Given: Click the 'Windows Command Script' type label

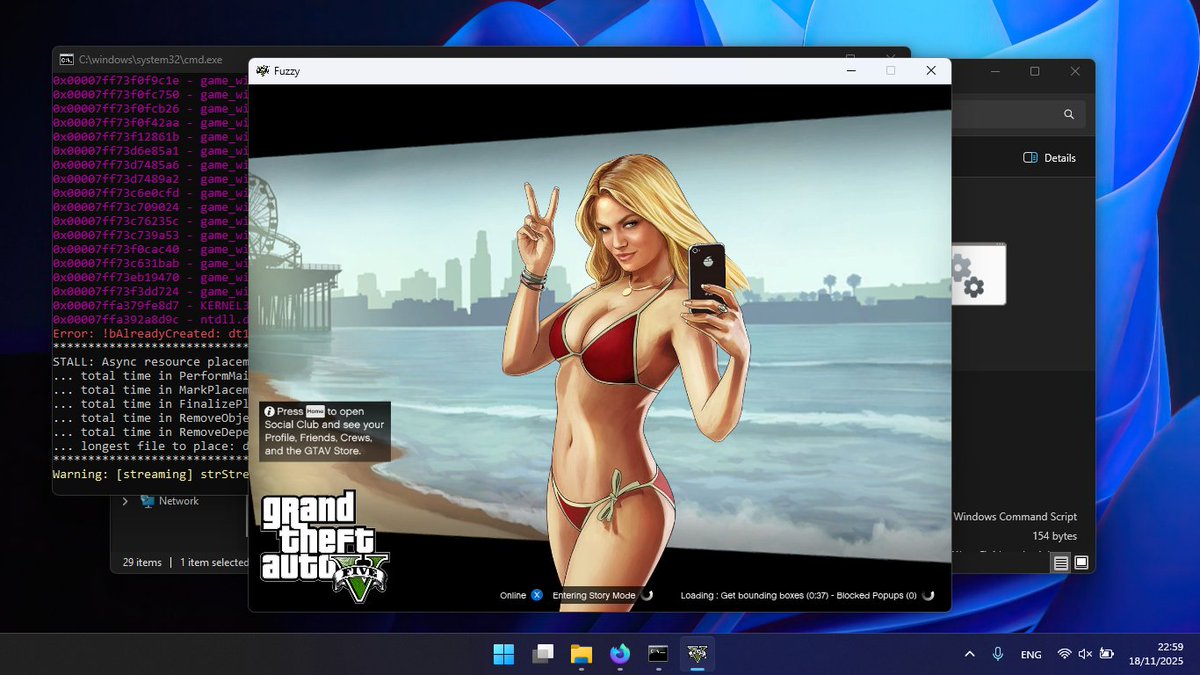Looking at the screenshot, I should coord(1015,517).
